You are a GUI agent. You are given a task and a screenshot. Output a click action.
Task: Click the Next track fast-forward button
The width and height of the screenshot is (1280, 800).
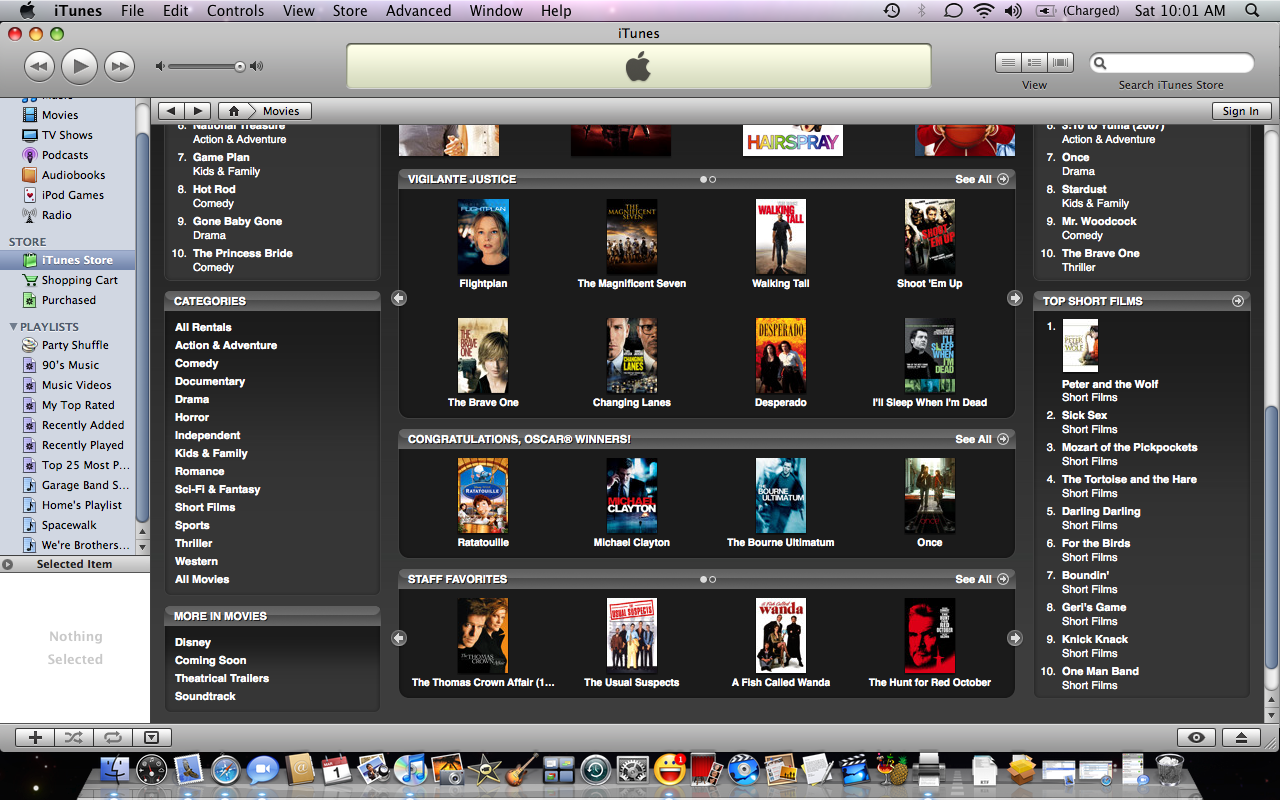point(119,66)
